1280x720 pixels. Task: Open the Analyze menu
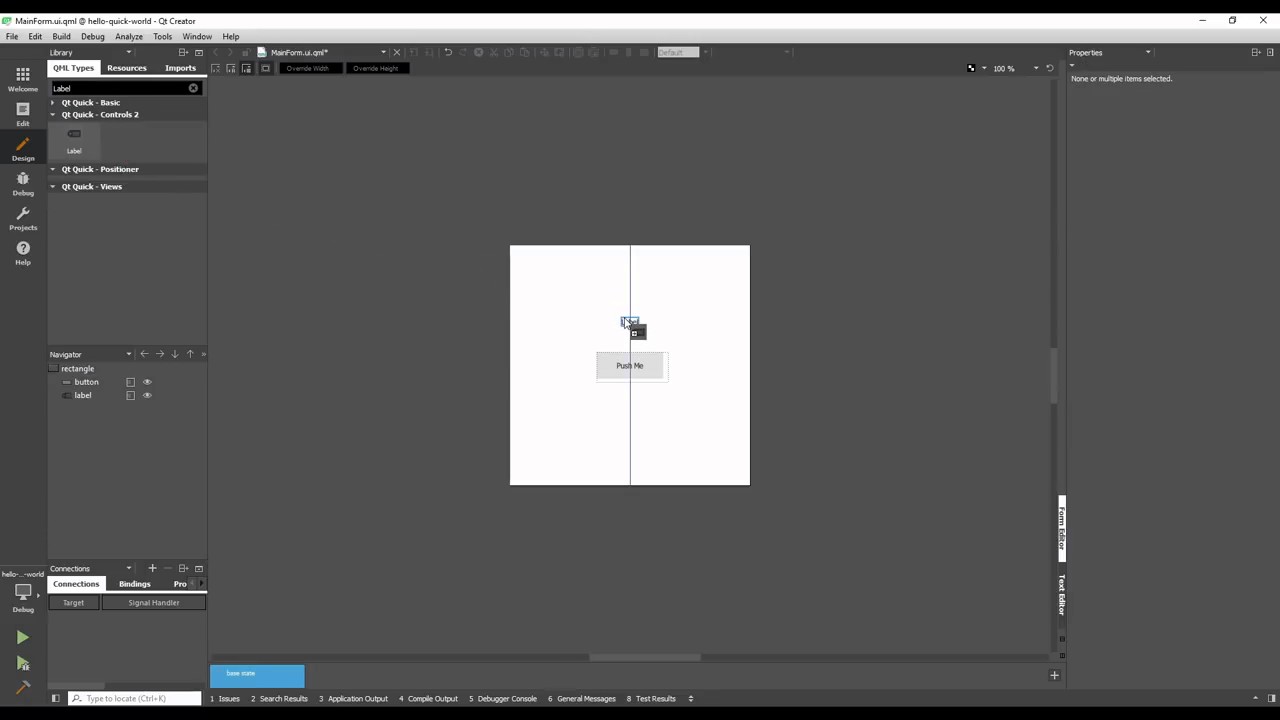pyautogui.click(x=129, y=36)
